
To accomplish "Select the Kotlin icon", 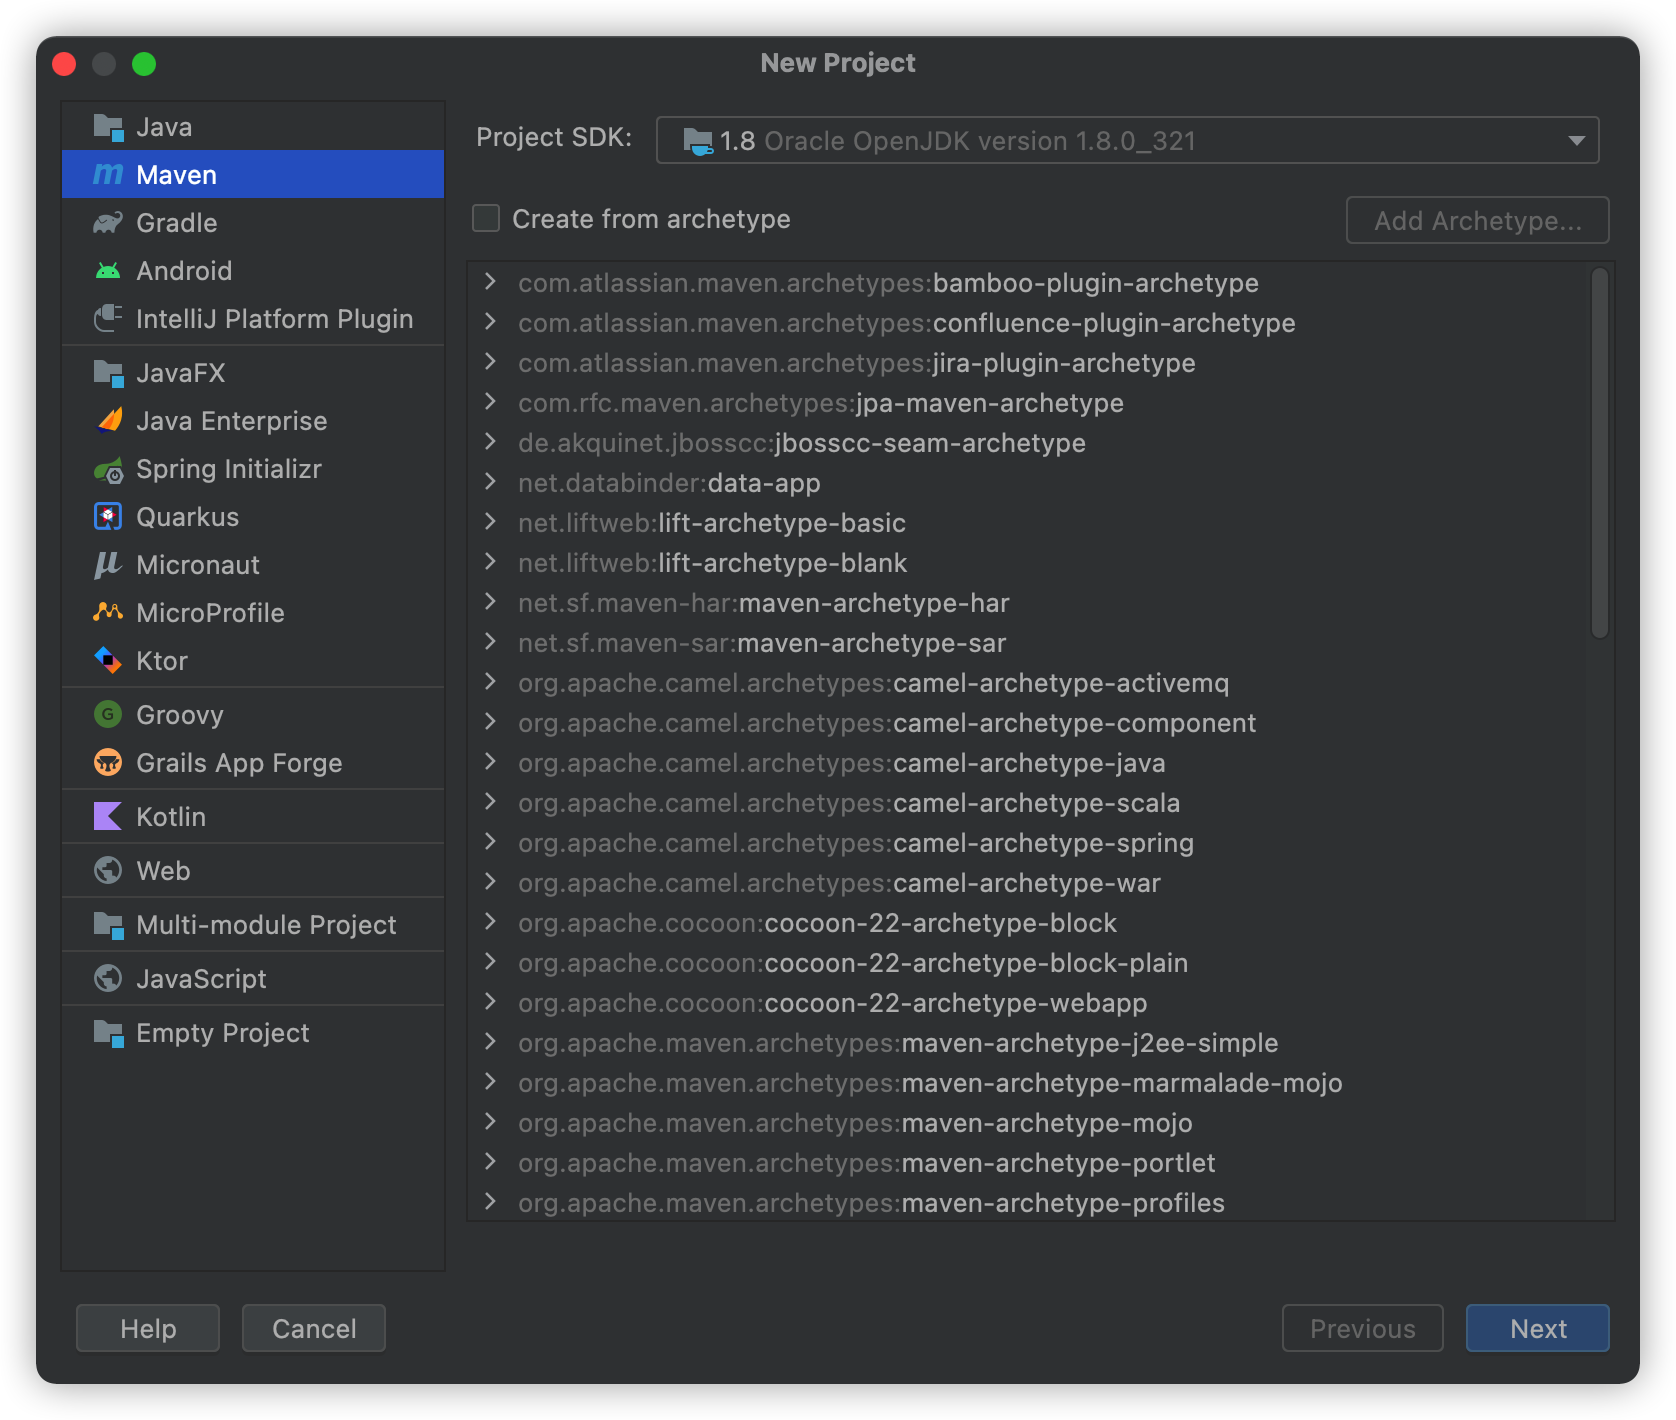I will pos(110,816).
